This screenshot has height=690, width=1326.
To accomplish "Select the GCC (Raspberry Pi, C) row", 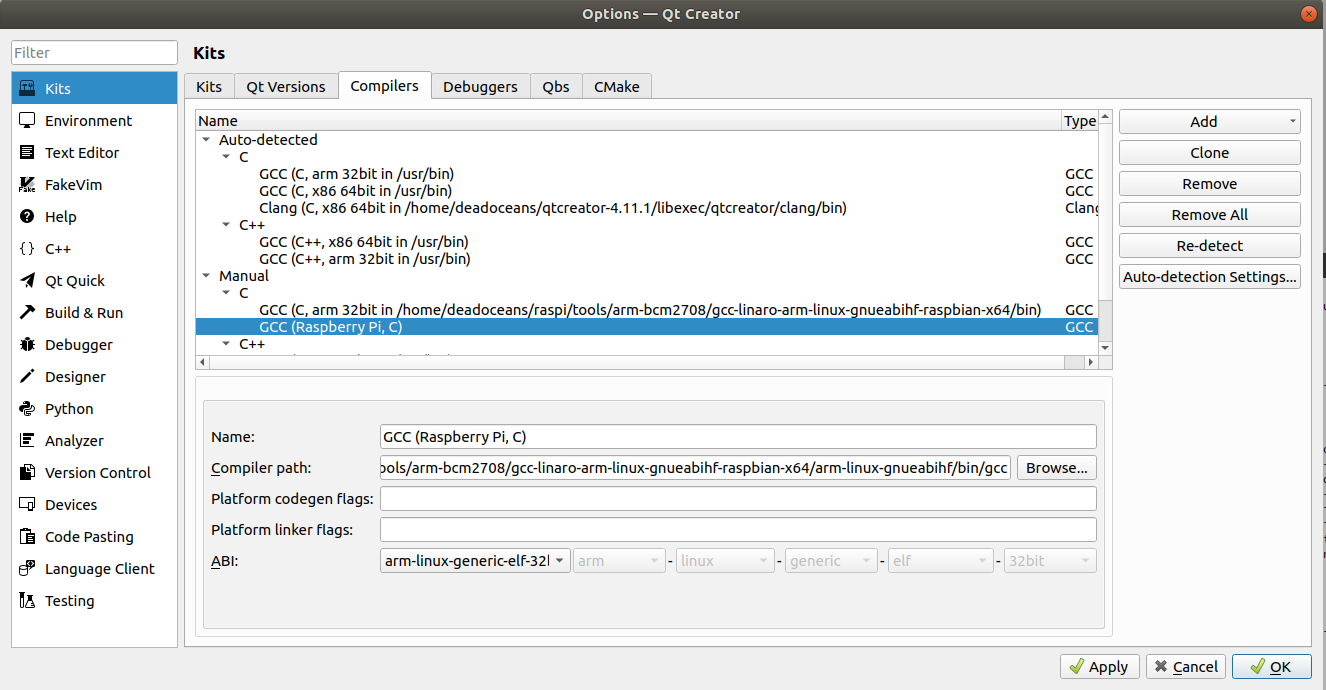I will [x=646, y=327].
